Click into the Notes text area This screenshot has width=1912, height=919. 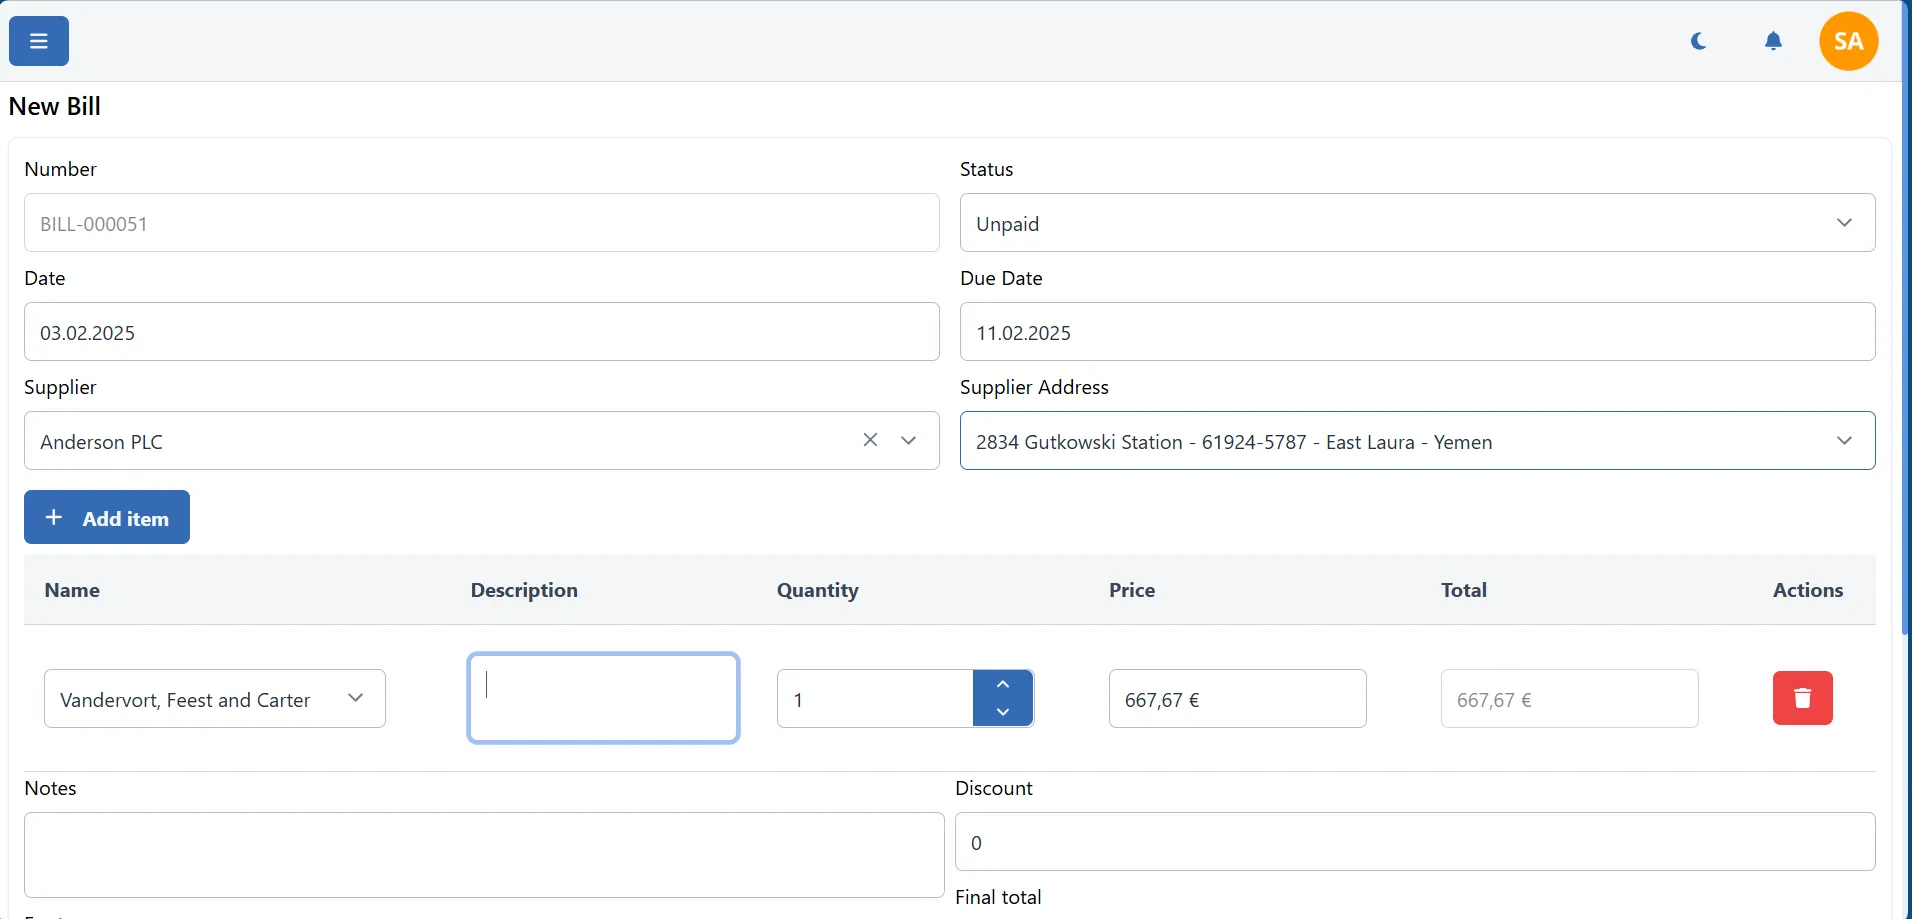tap(483, 855)
